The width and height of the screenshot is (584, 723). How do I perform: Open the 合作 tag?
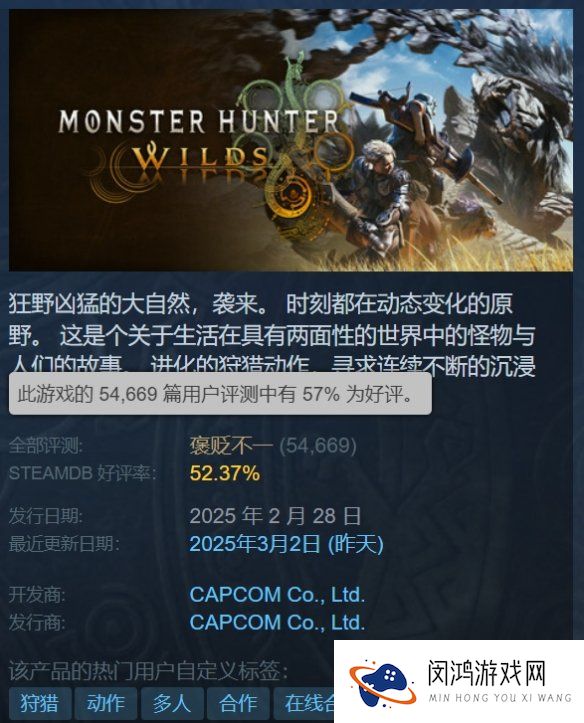(x=238, y=704)
